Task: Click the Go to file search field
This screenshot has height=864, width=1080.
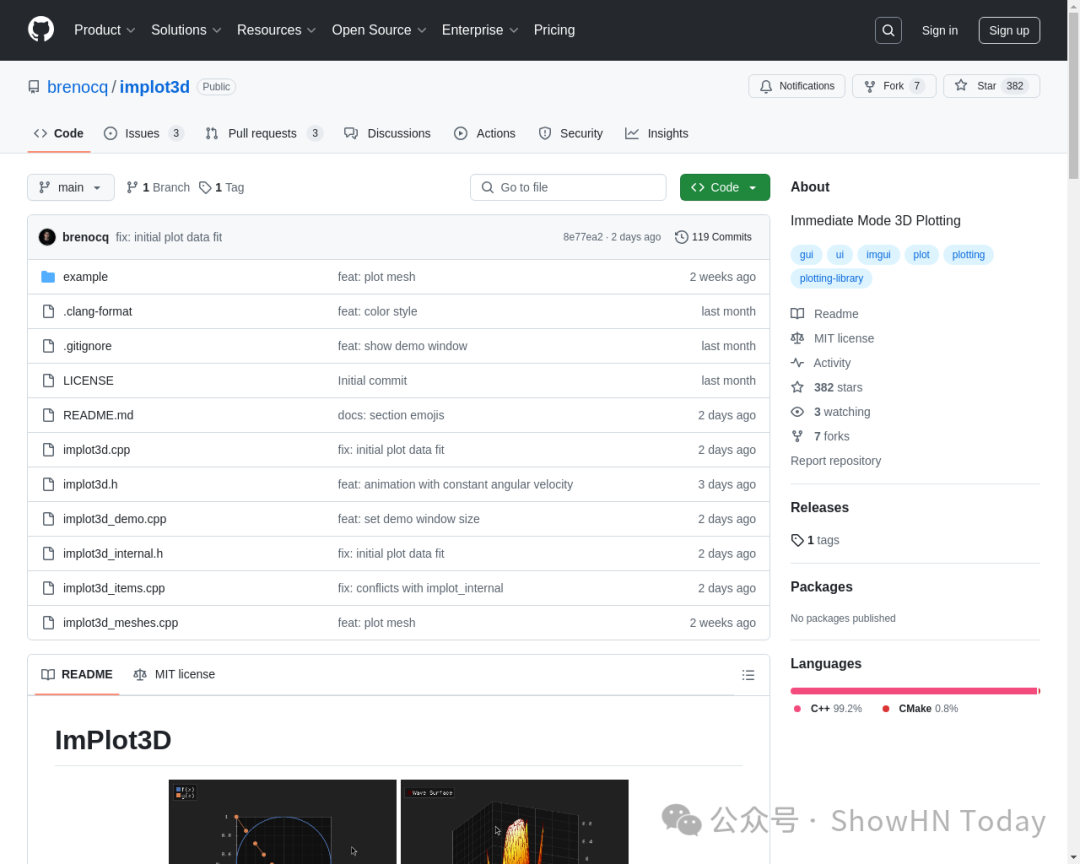Action: coord(568,187)
